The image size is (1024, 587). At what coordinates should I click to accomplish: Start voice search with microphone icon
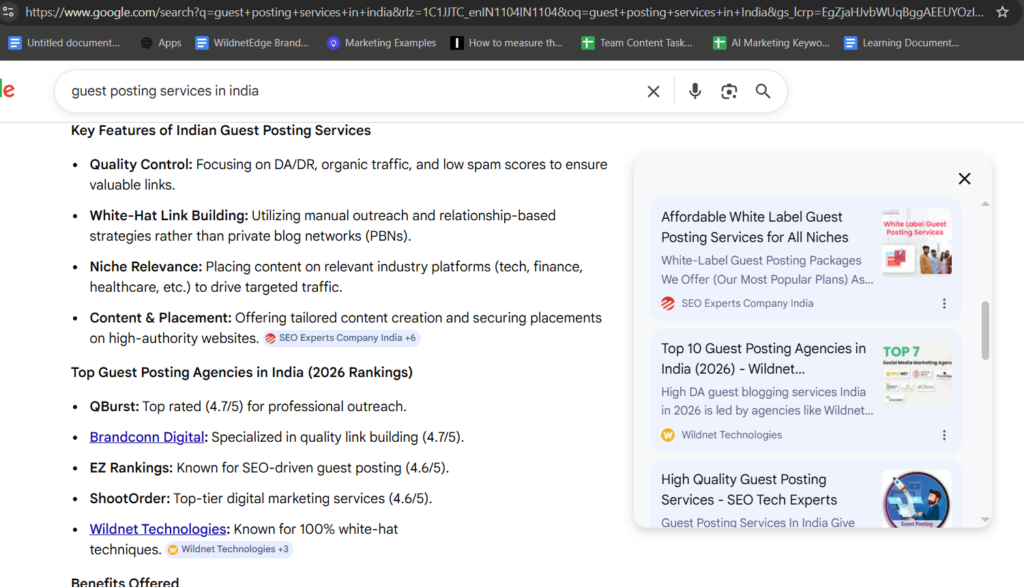coord(695,91)
